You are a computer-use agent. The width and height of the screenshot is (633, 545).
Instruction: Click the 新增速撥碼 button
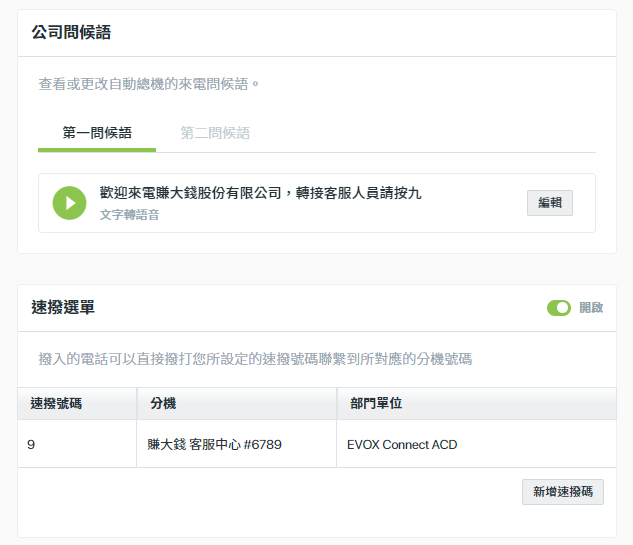coord(563,492)
